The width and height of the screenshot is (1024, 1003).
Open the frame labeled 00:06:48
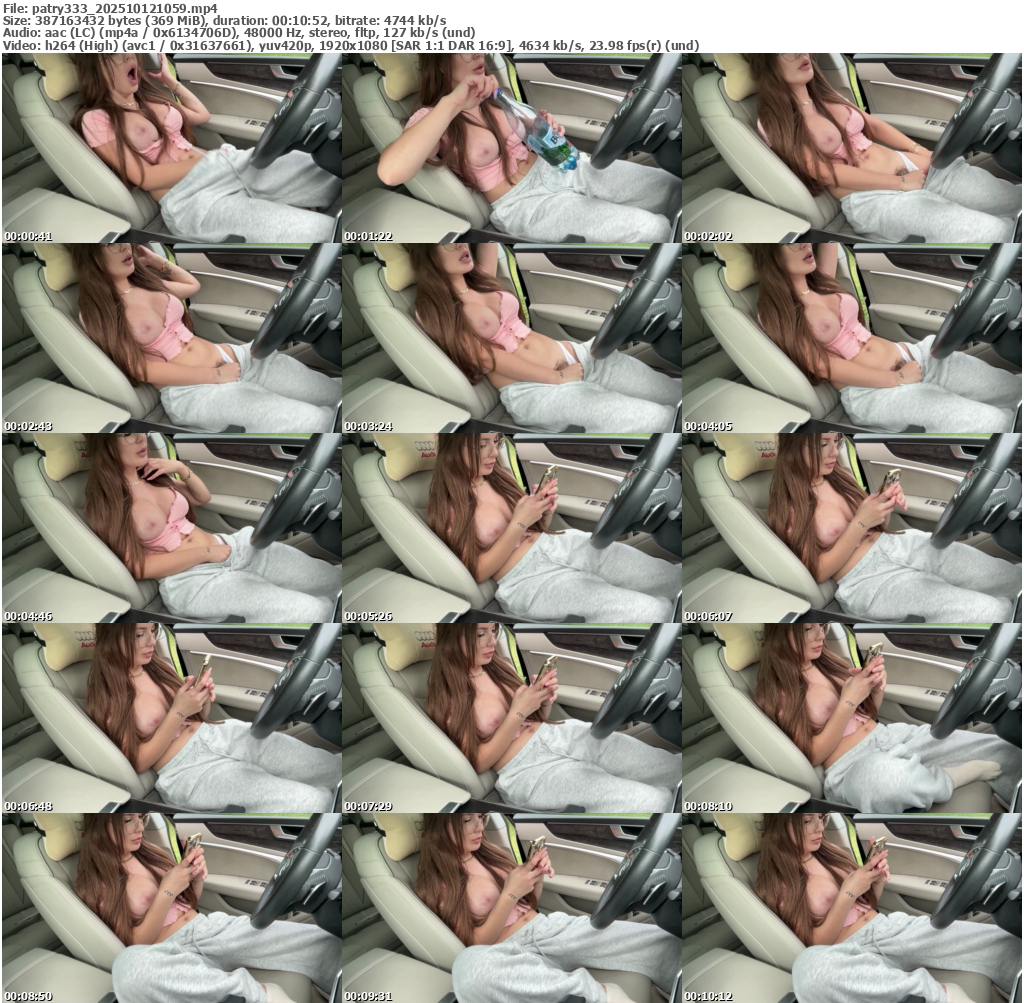171,718
